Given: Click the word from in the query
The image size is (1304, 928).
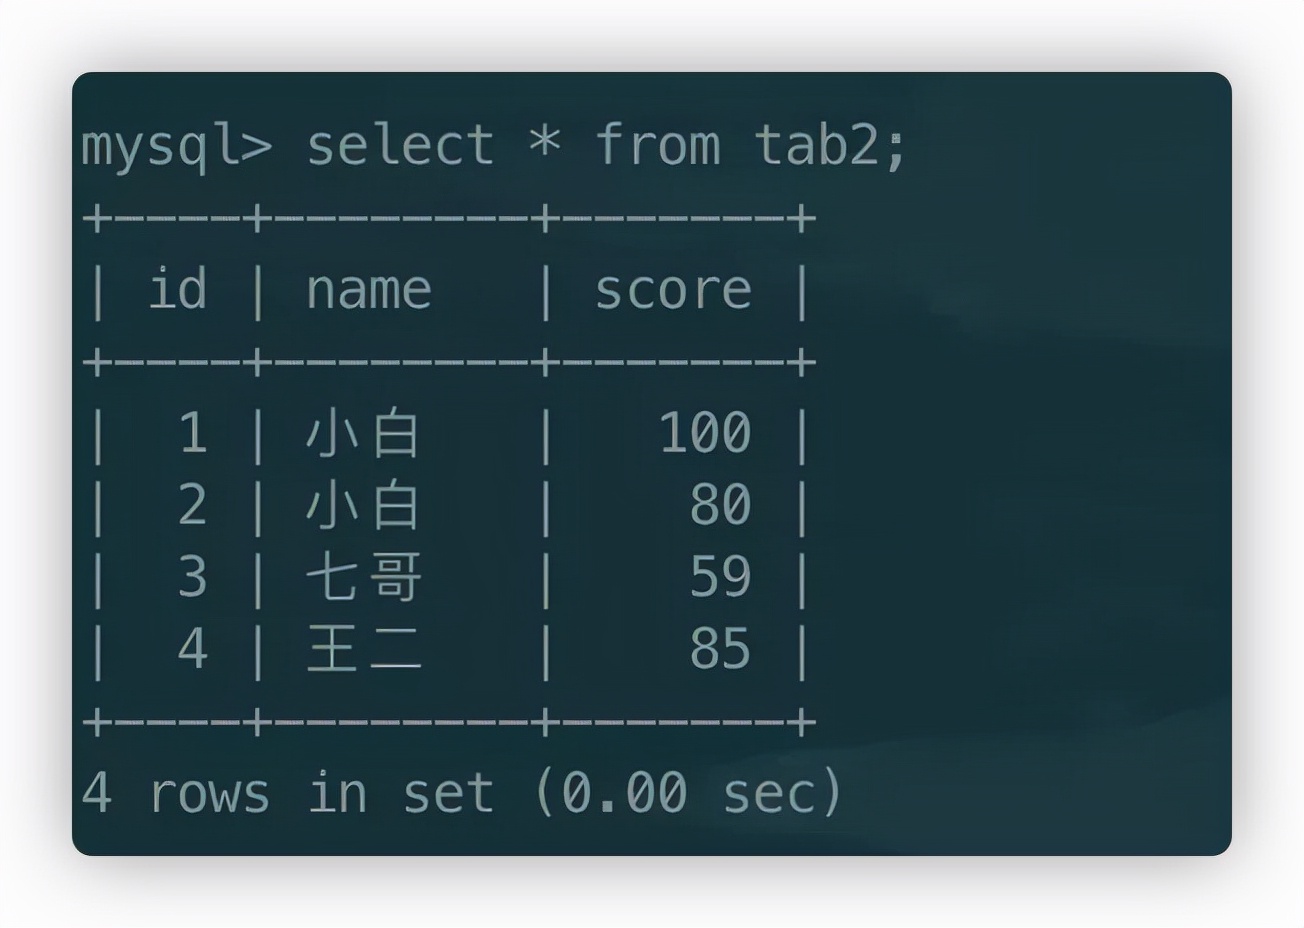Looking at the screenshot, I should (657, 146).
